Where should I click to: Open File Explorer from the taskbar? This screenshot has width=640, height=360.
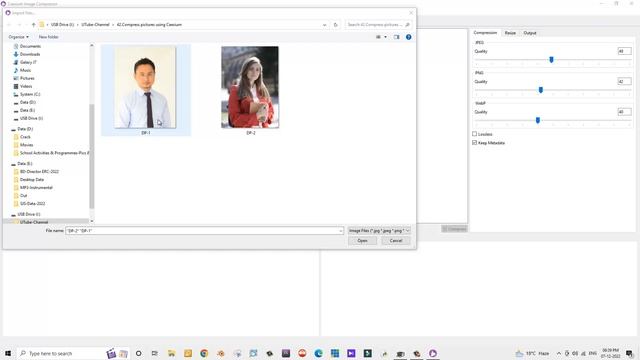[x=171, y=353]
